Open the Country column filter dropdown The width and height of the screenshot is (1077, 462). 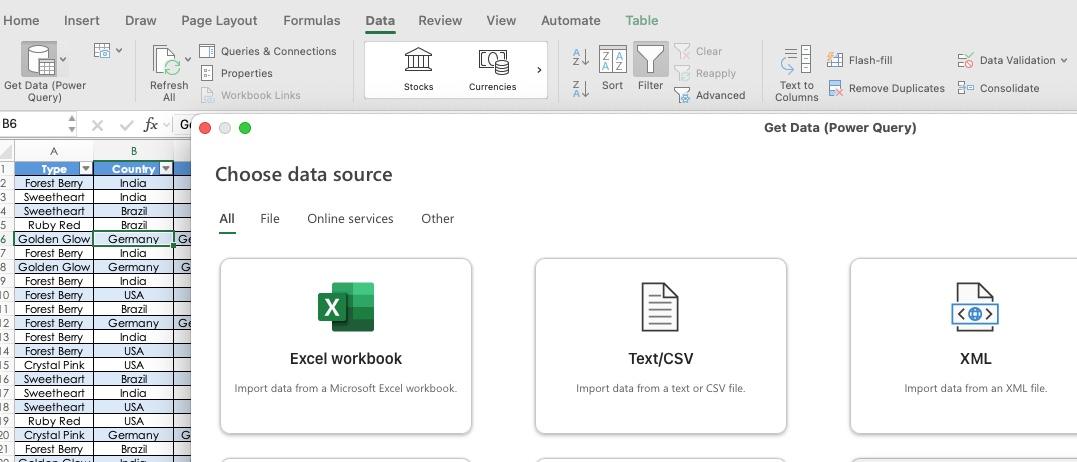tap(166, 169)
